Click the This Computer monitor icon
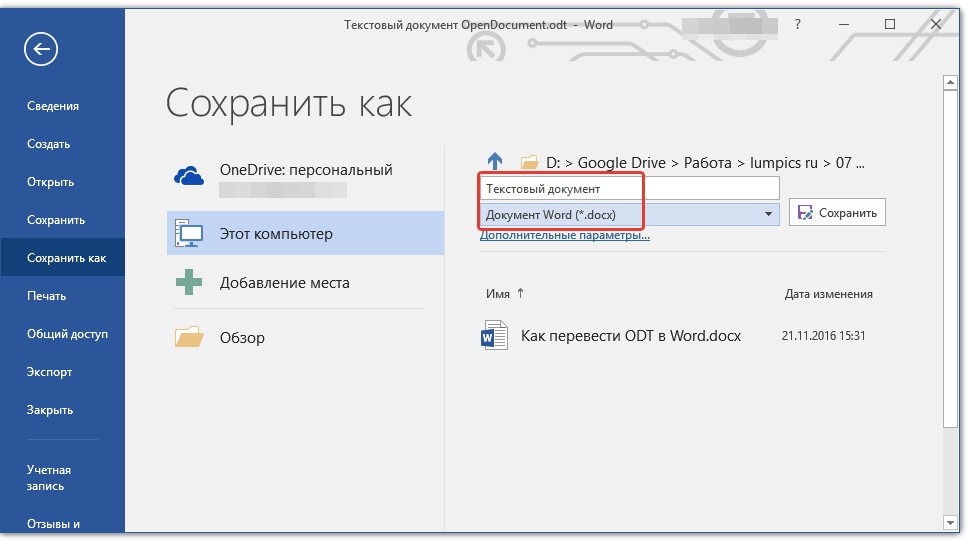Image resolution: width=968 pixels, height=541 pixels. pyautogui.click(x=189, y=233)
